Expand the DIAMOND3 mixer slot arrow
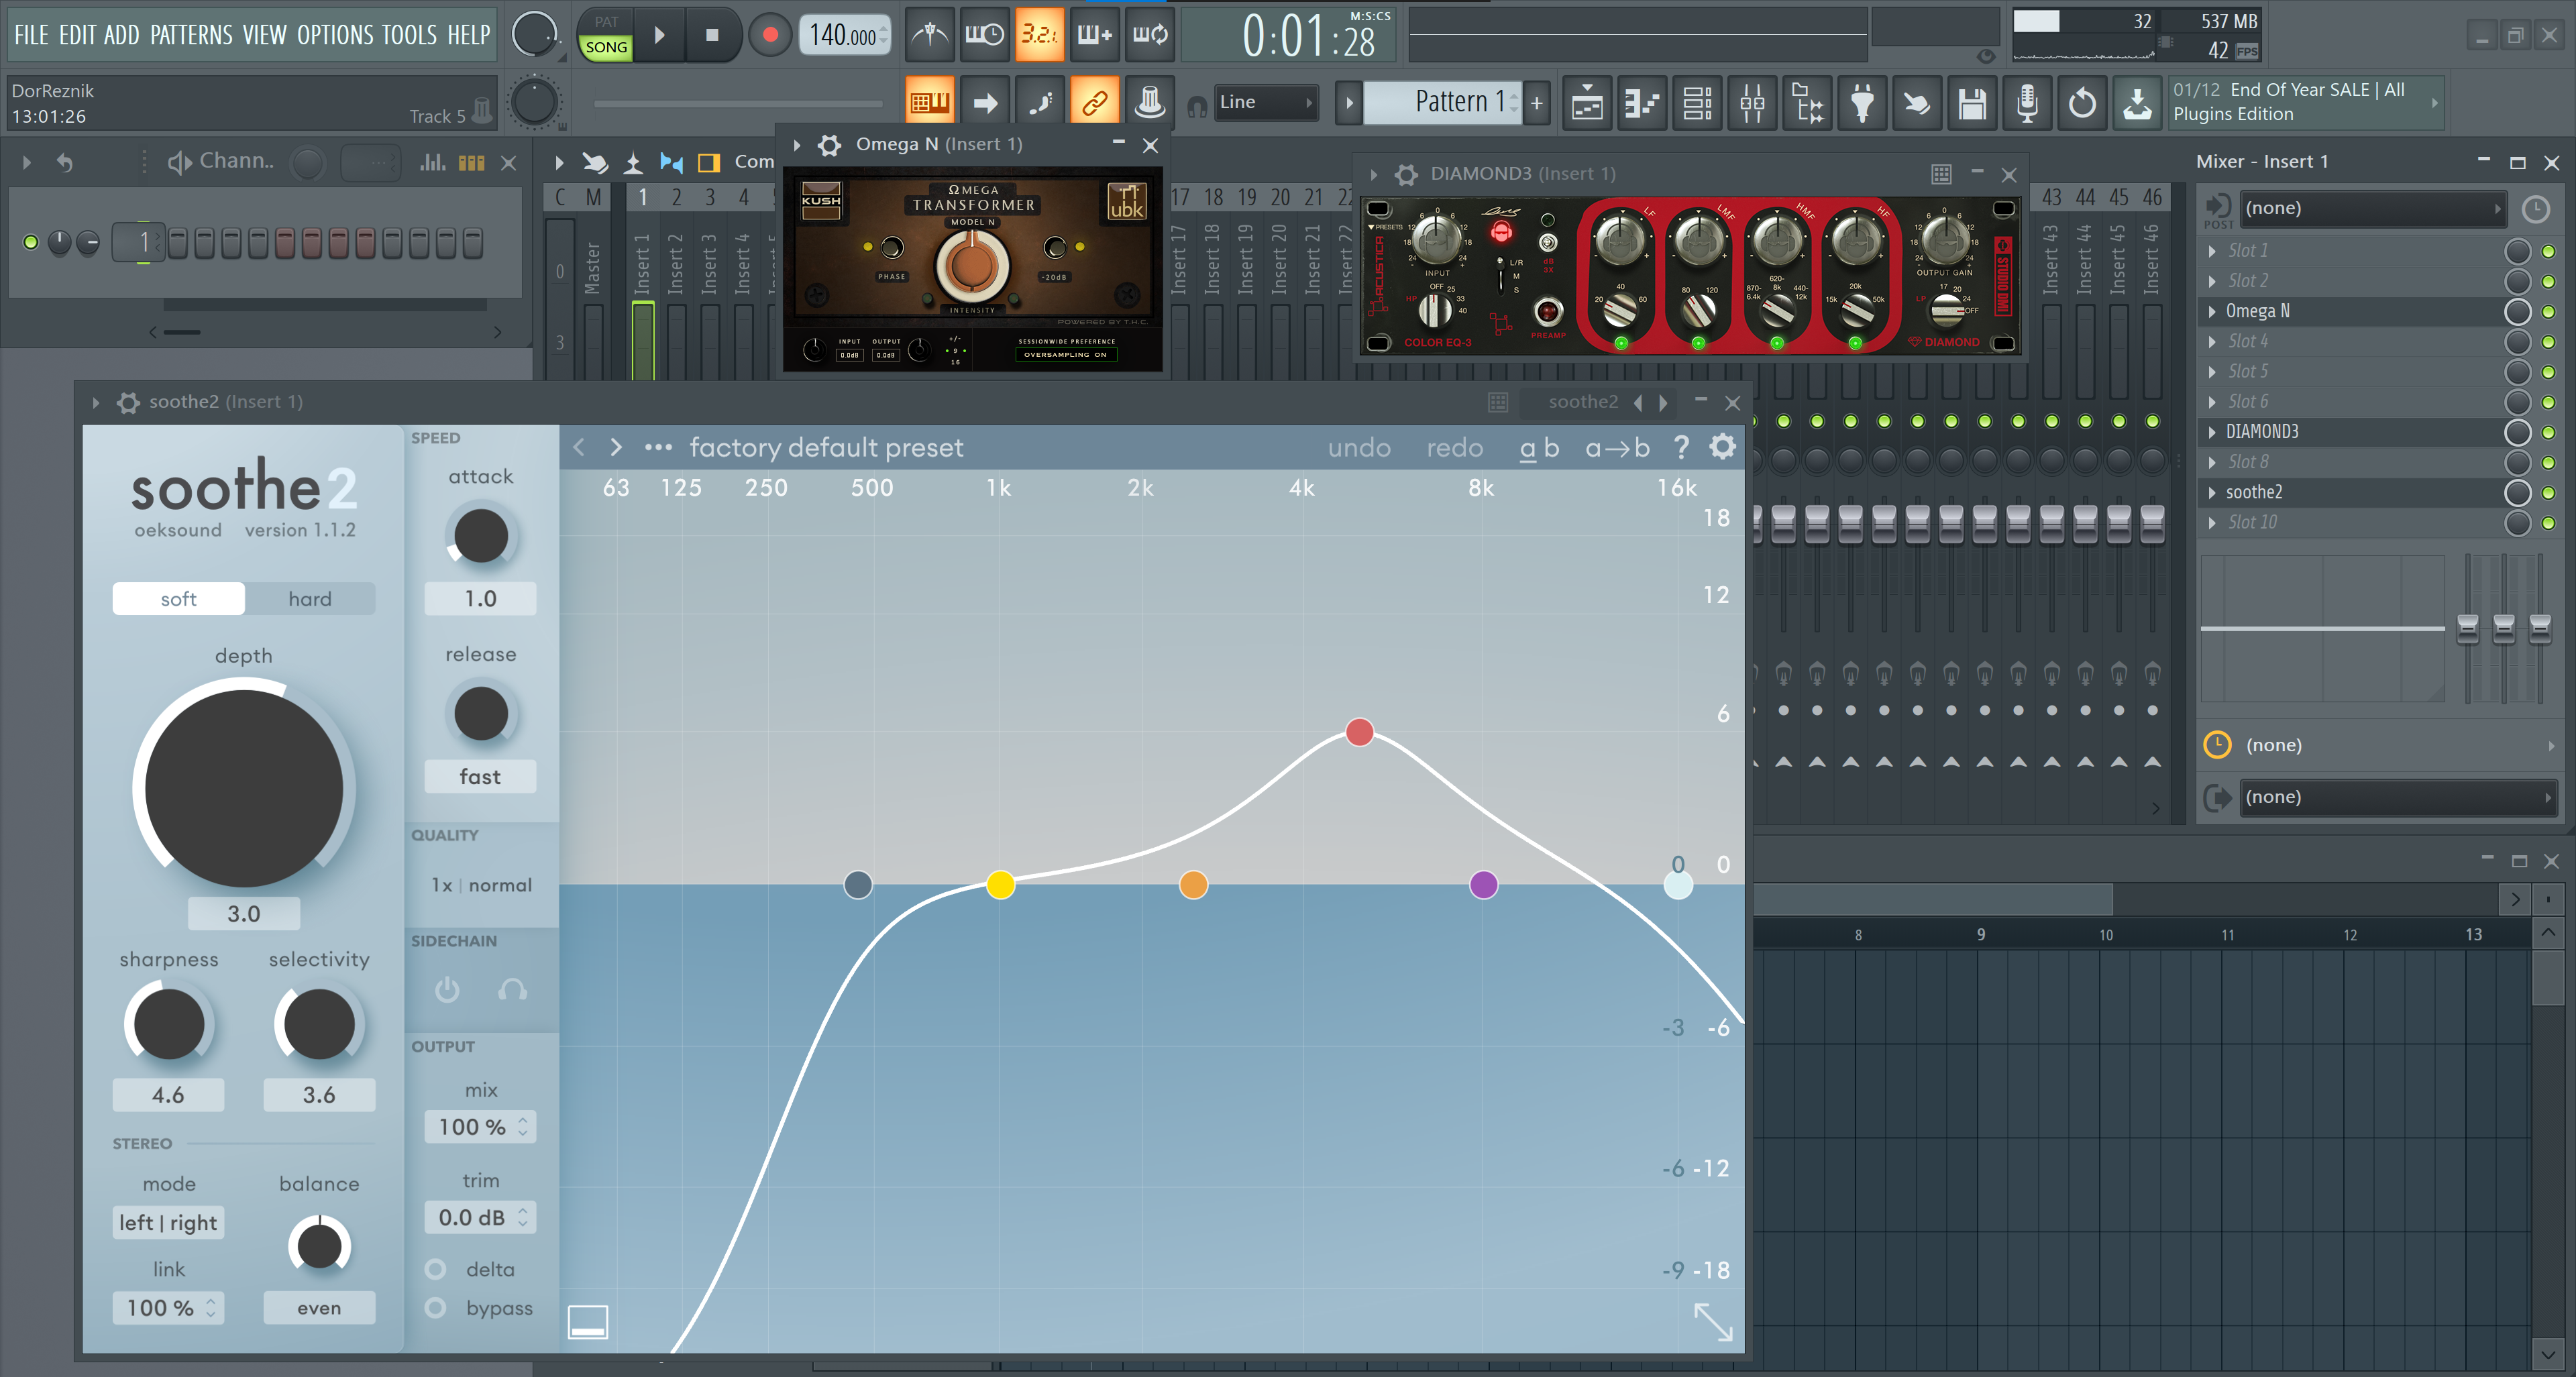The height and width of the screenshot is (1377, 2576). (x=2212, y=432)
